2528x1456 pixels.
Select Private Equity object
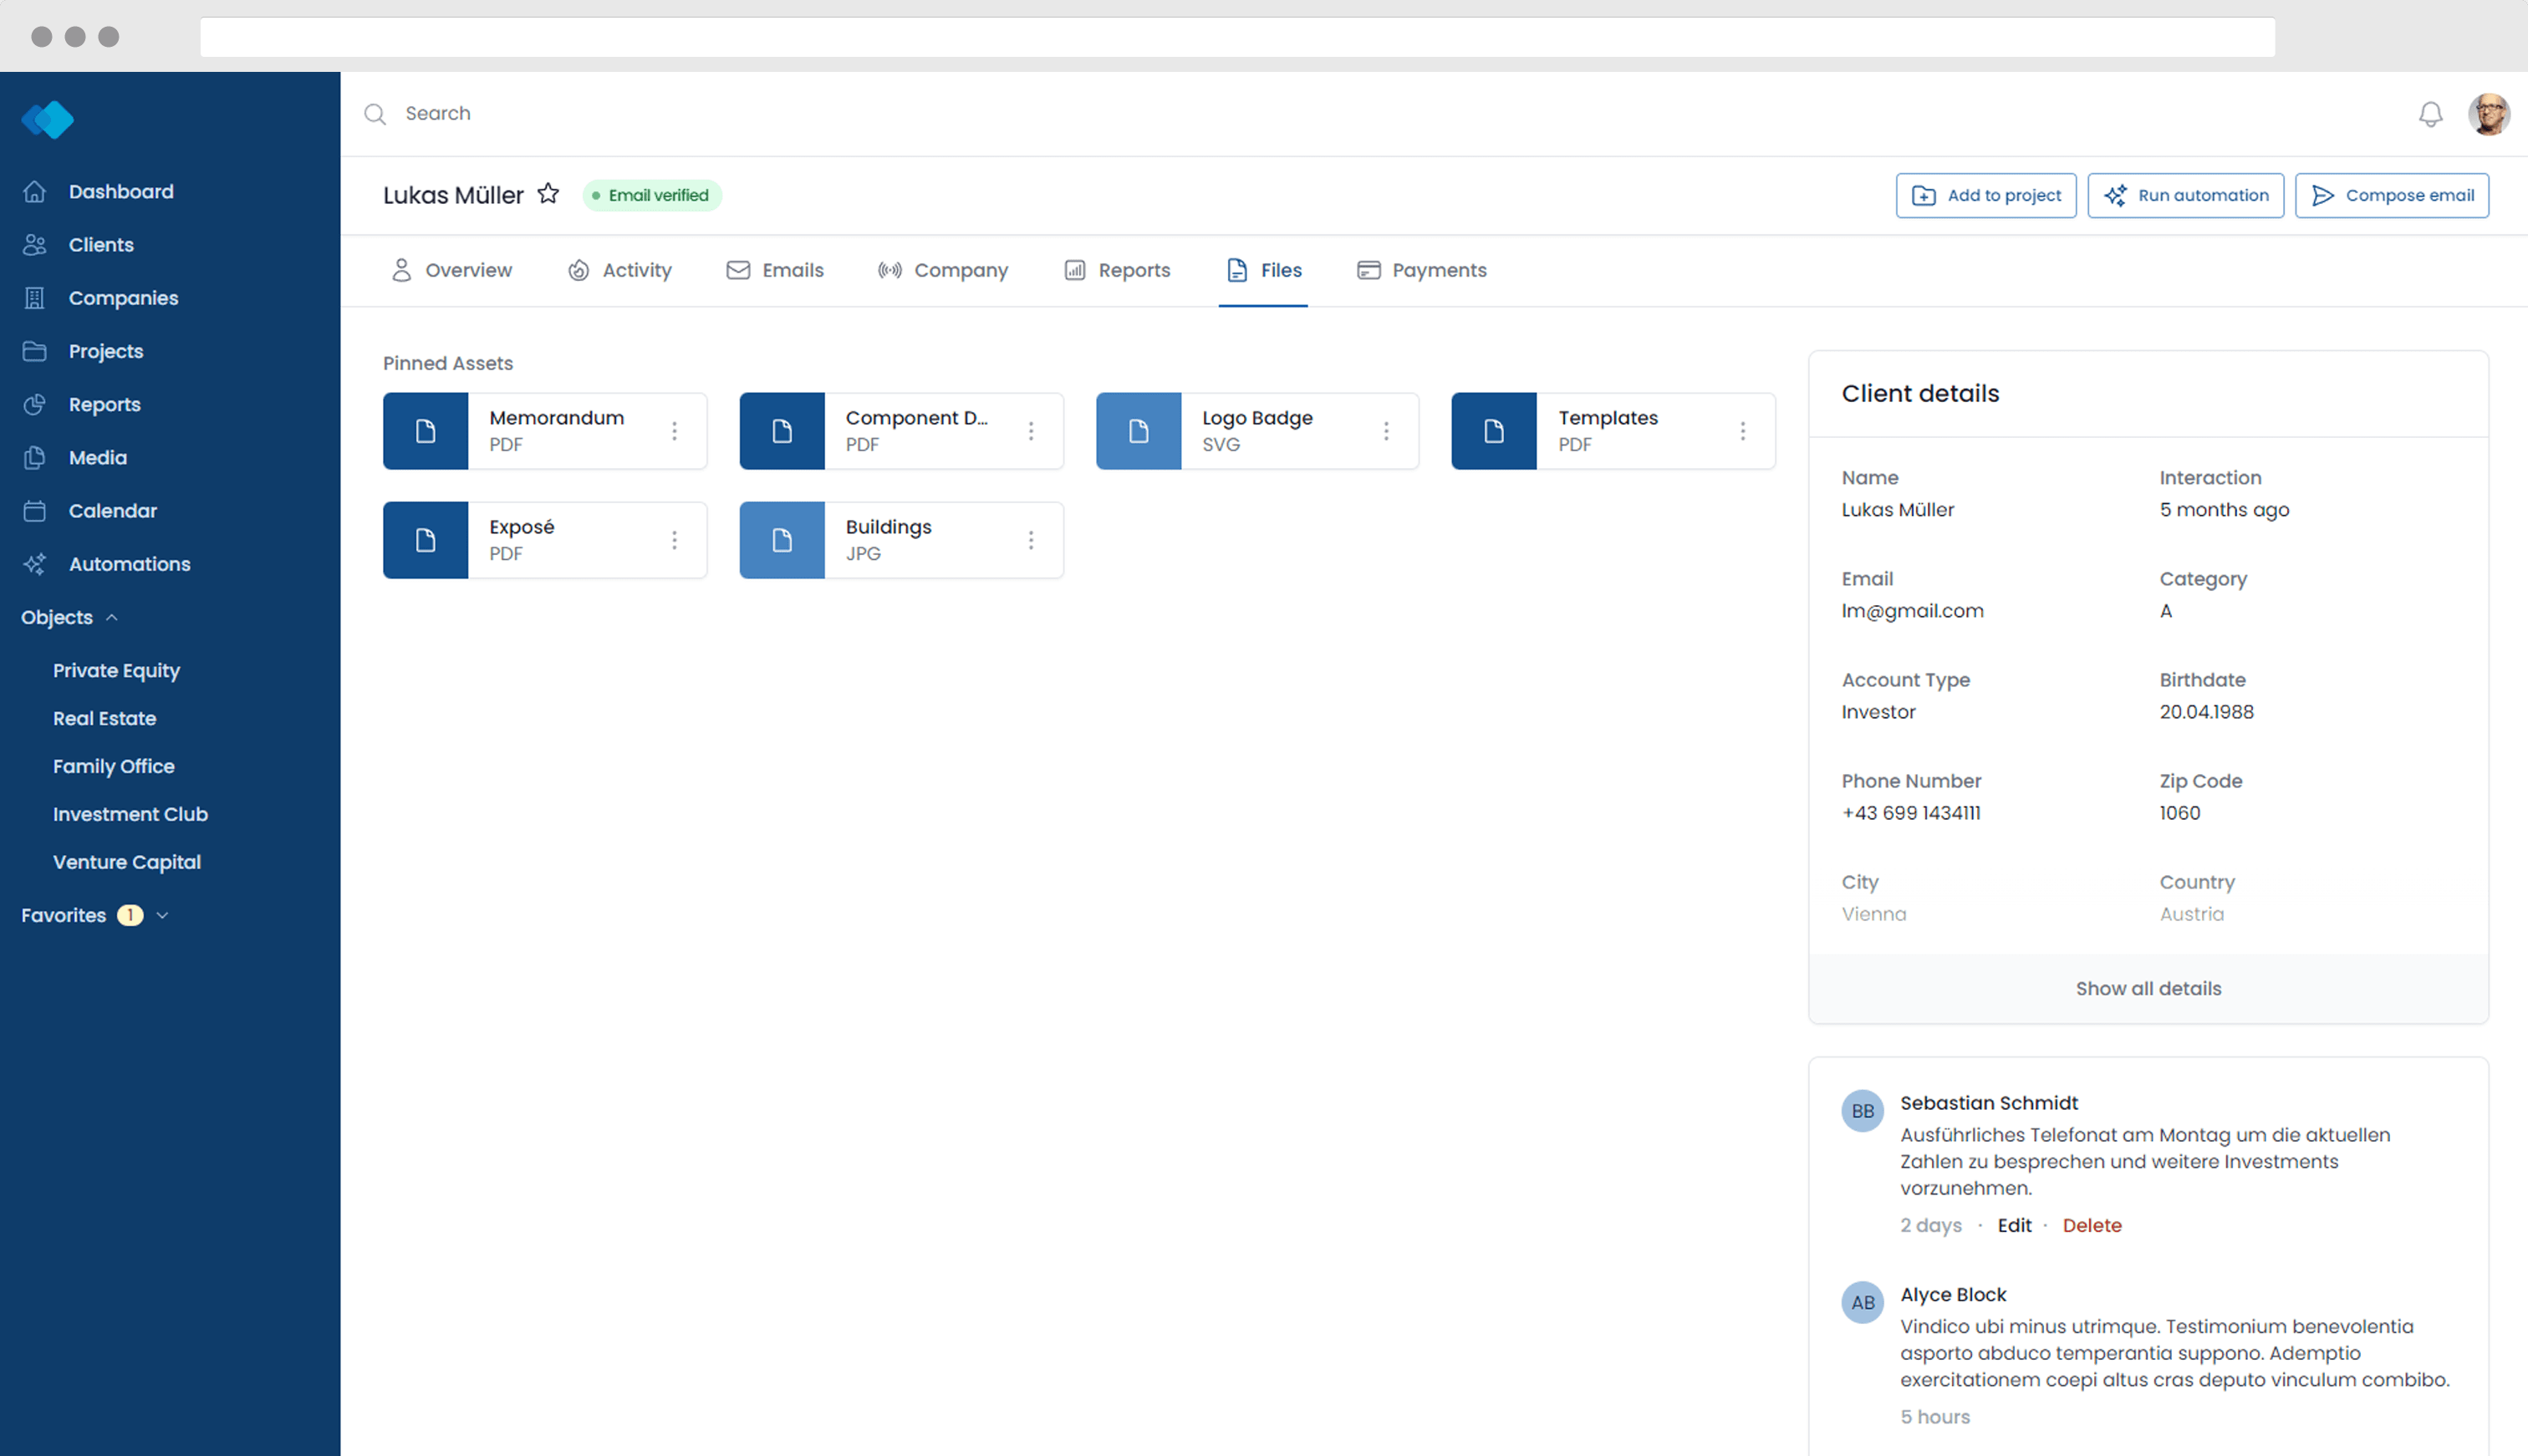pyautogui.click(x=116, y=670)
